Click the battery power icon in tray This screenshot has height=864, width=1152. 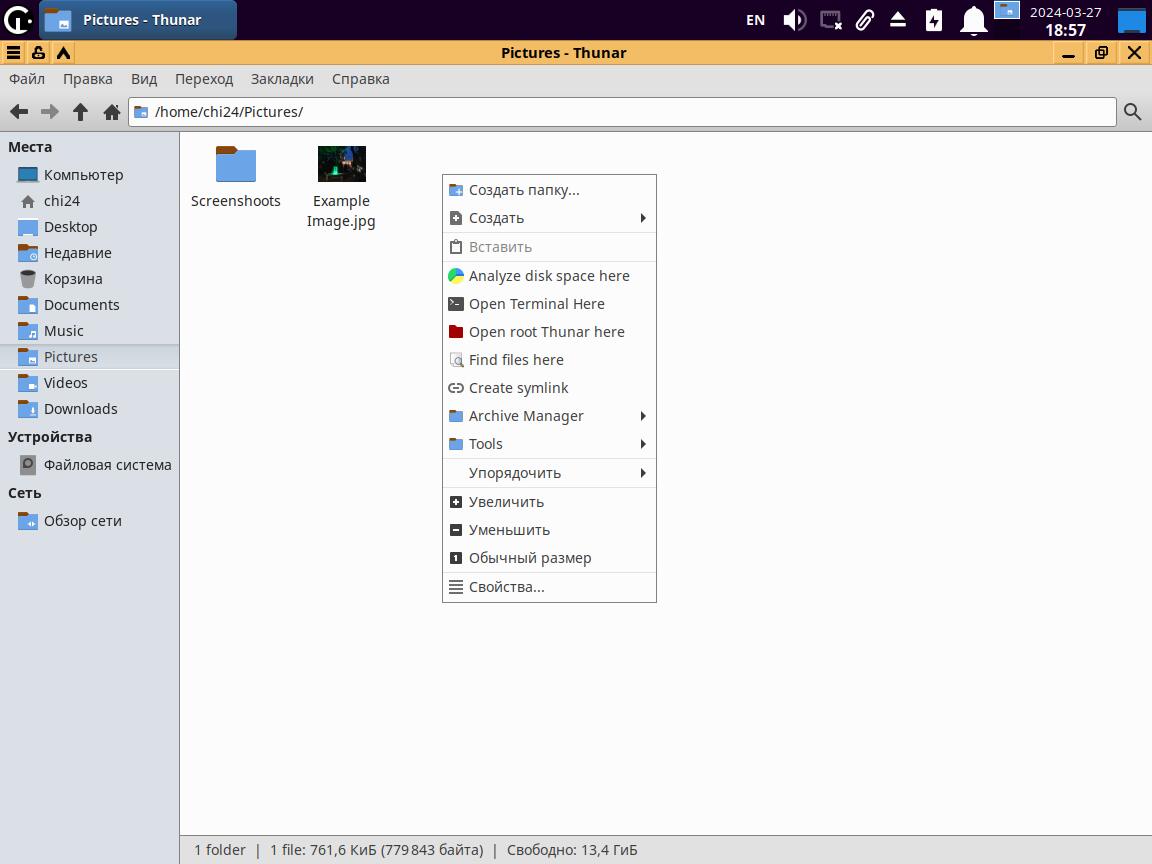click(x=934, y=20)
